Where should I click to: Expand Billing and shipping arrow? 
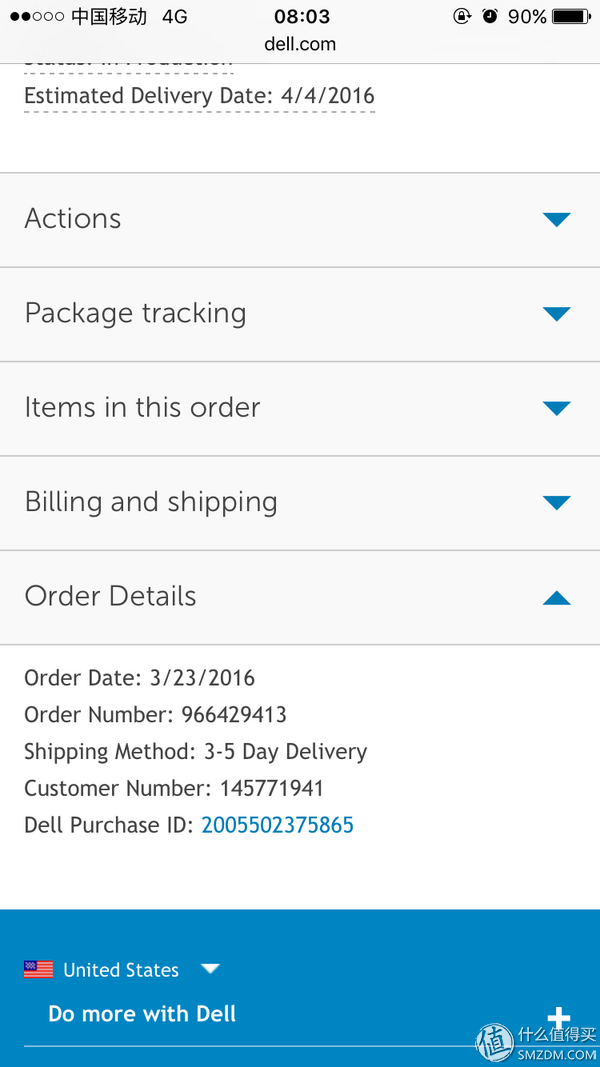click(556, 503)
